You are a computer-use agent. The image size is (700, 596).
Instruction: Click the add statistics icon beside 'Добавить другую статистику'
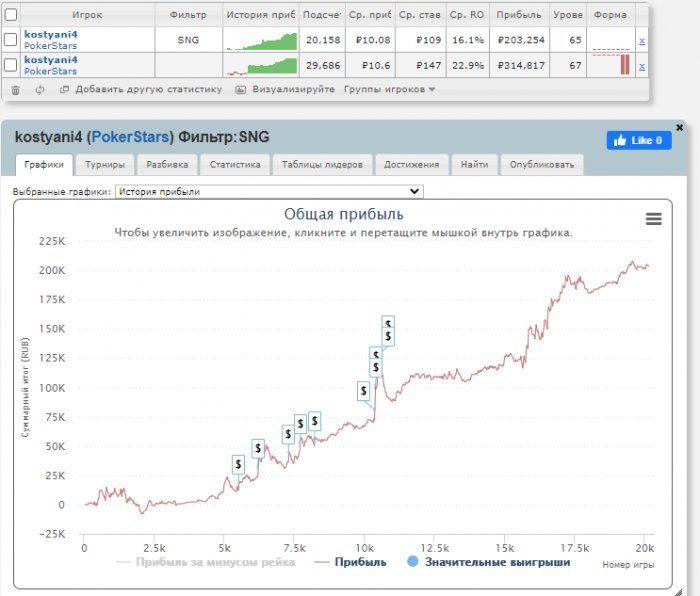[64, 90]
